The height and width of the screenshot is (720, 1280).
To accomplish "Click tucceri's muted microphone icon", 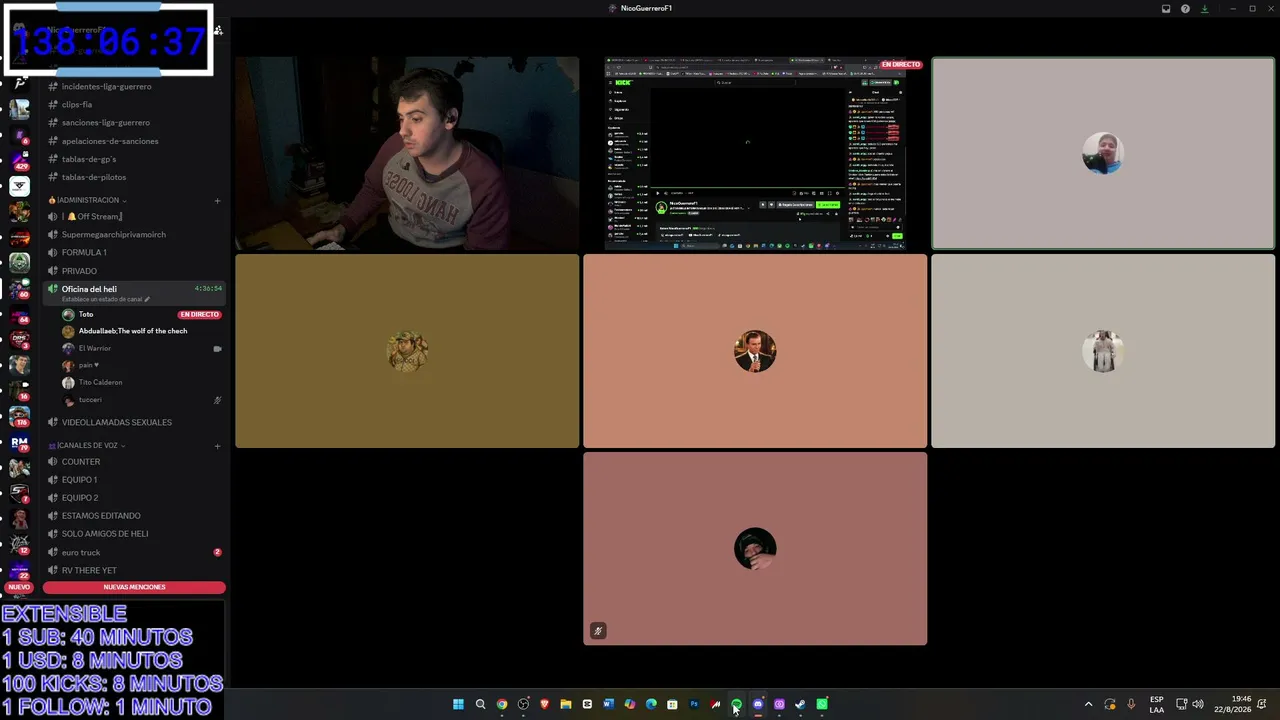I will (217, 400).
